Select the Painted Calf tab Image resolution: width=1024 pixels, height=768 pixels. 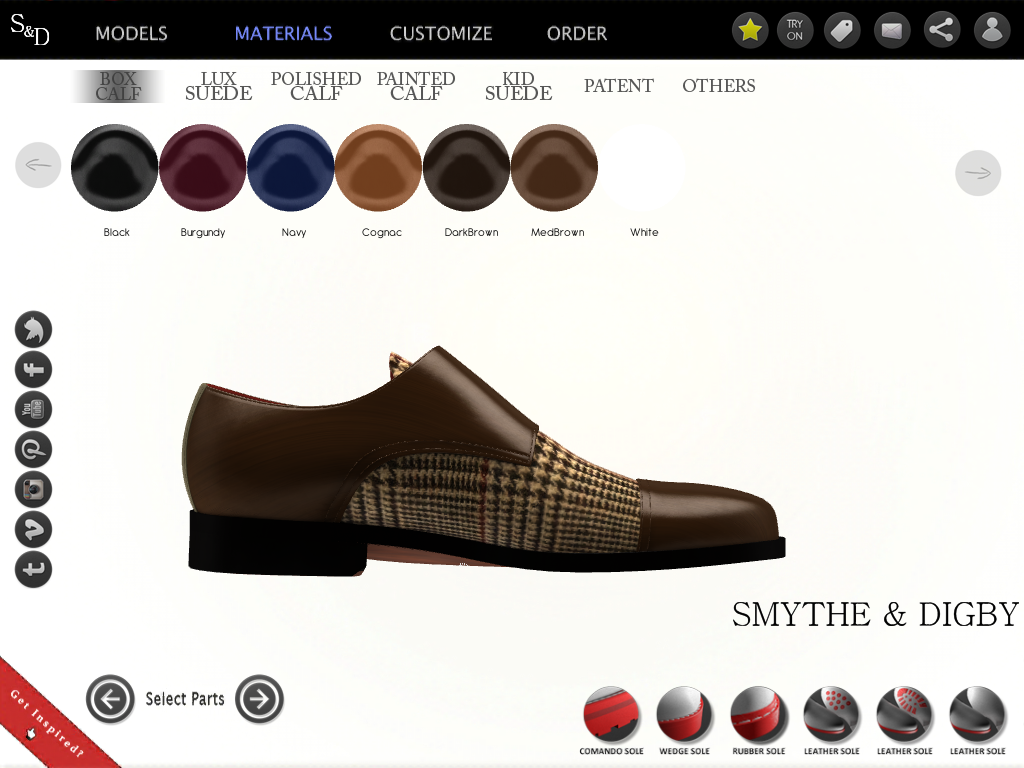pyautogui.click(x=415, y=86)
